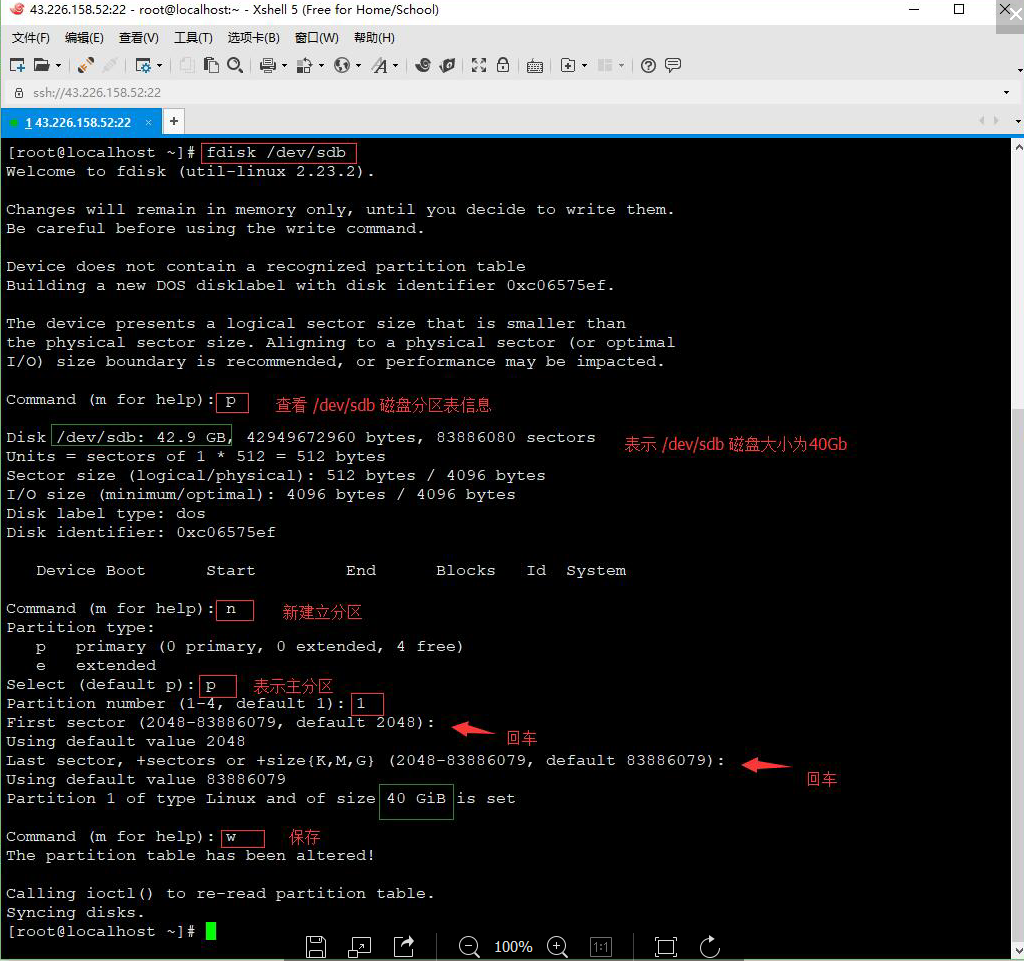Open the 帮助(H) menu
The image size is (1024, 961).
(x=374, y=38)
